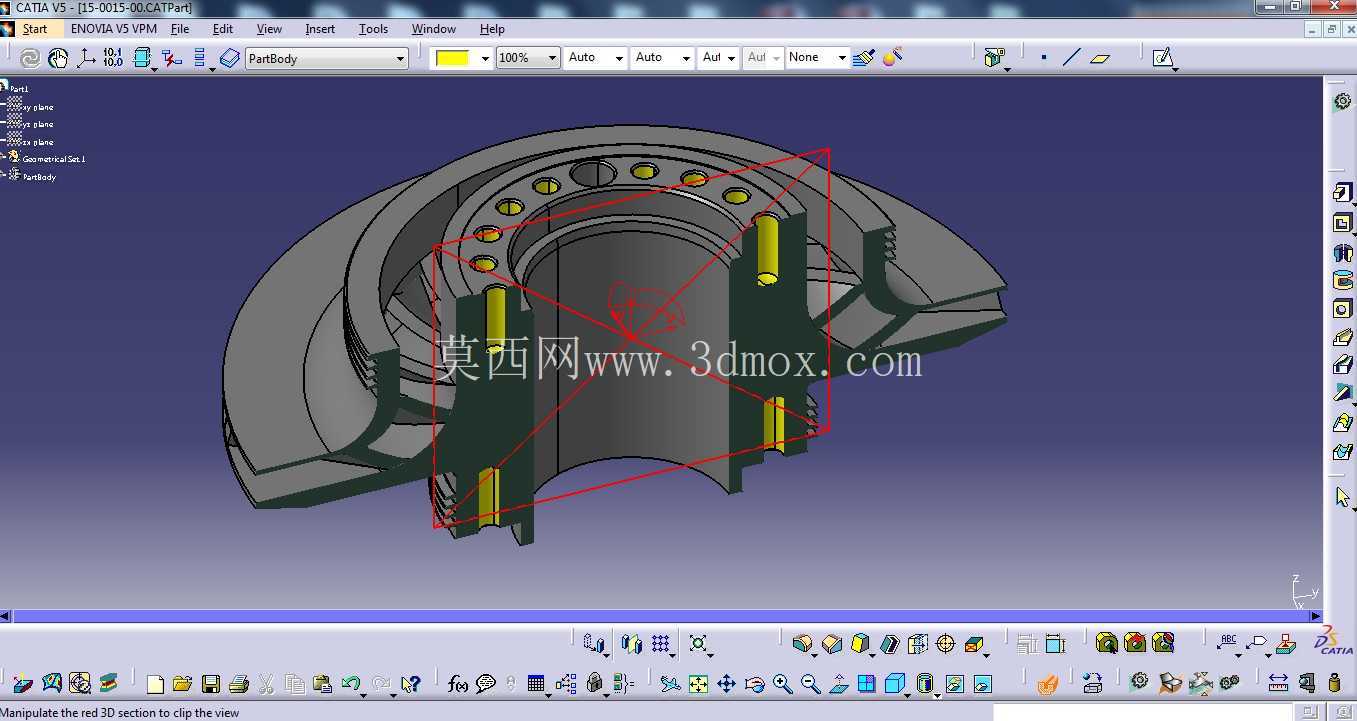Click the Manipulation hand icon

pyautogui.click(x=58, y=58)
